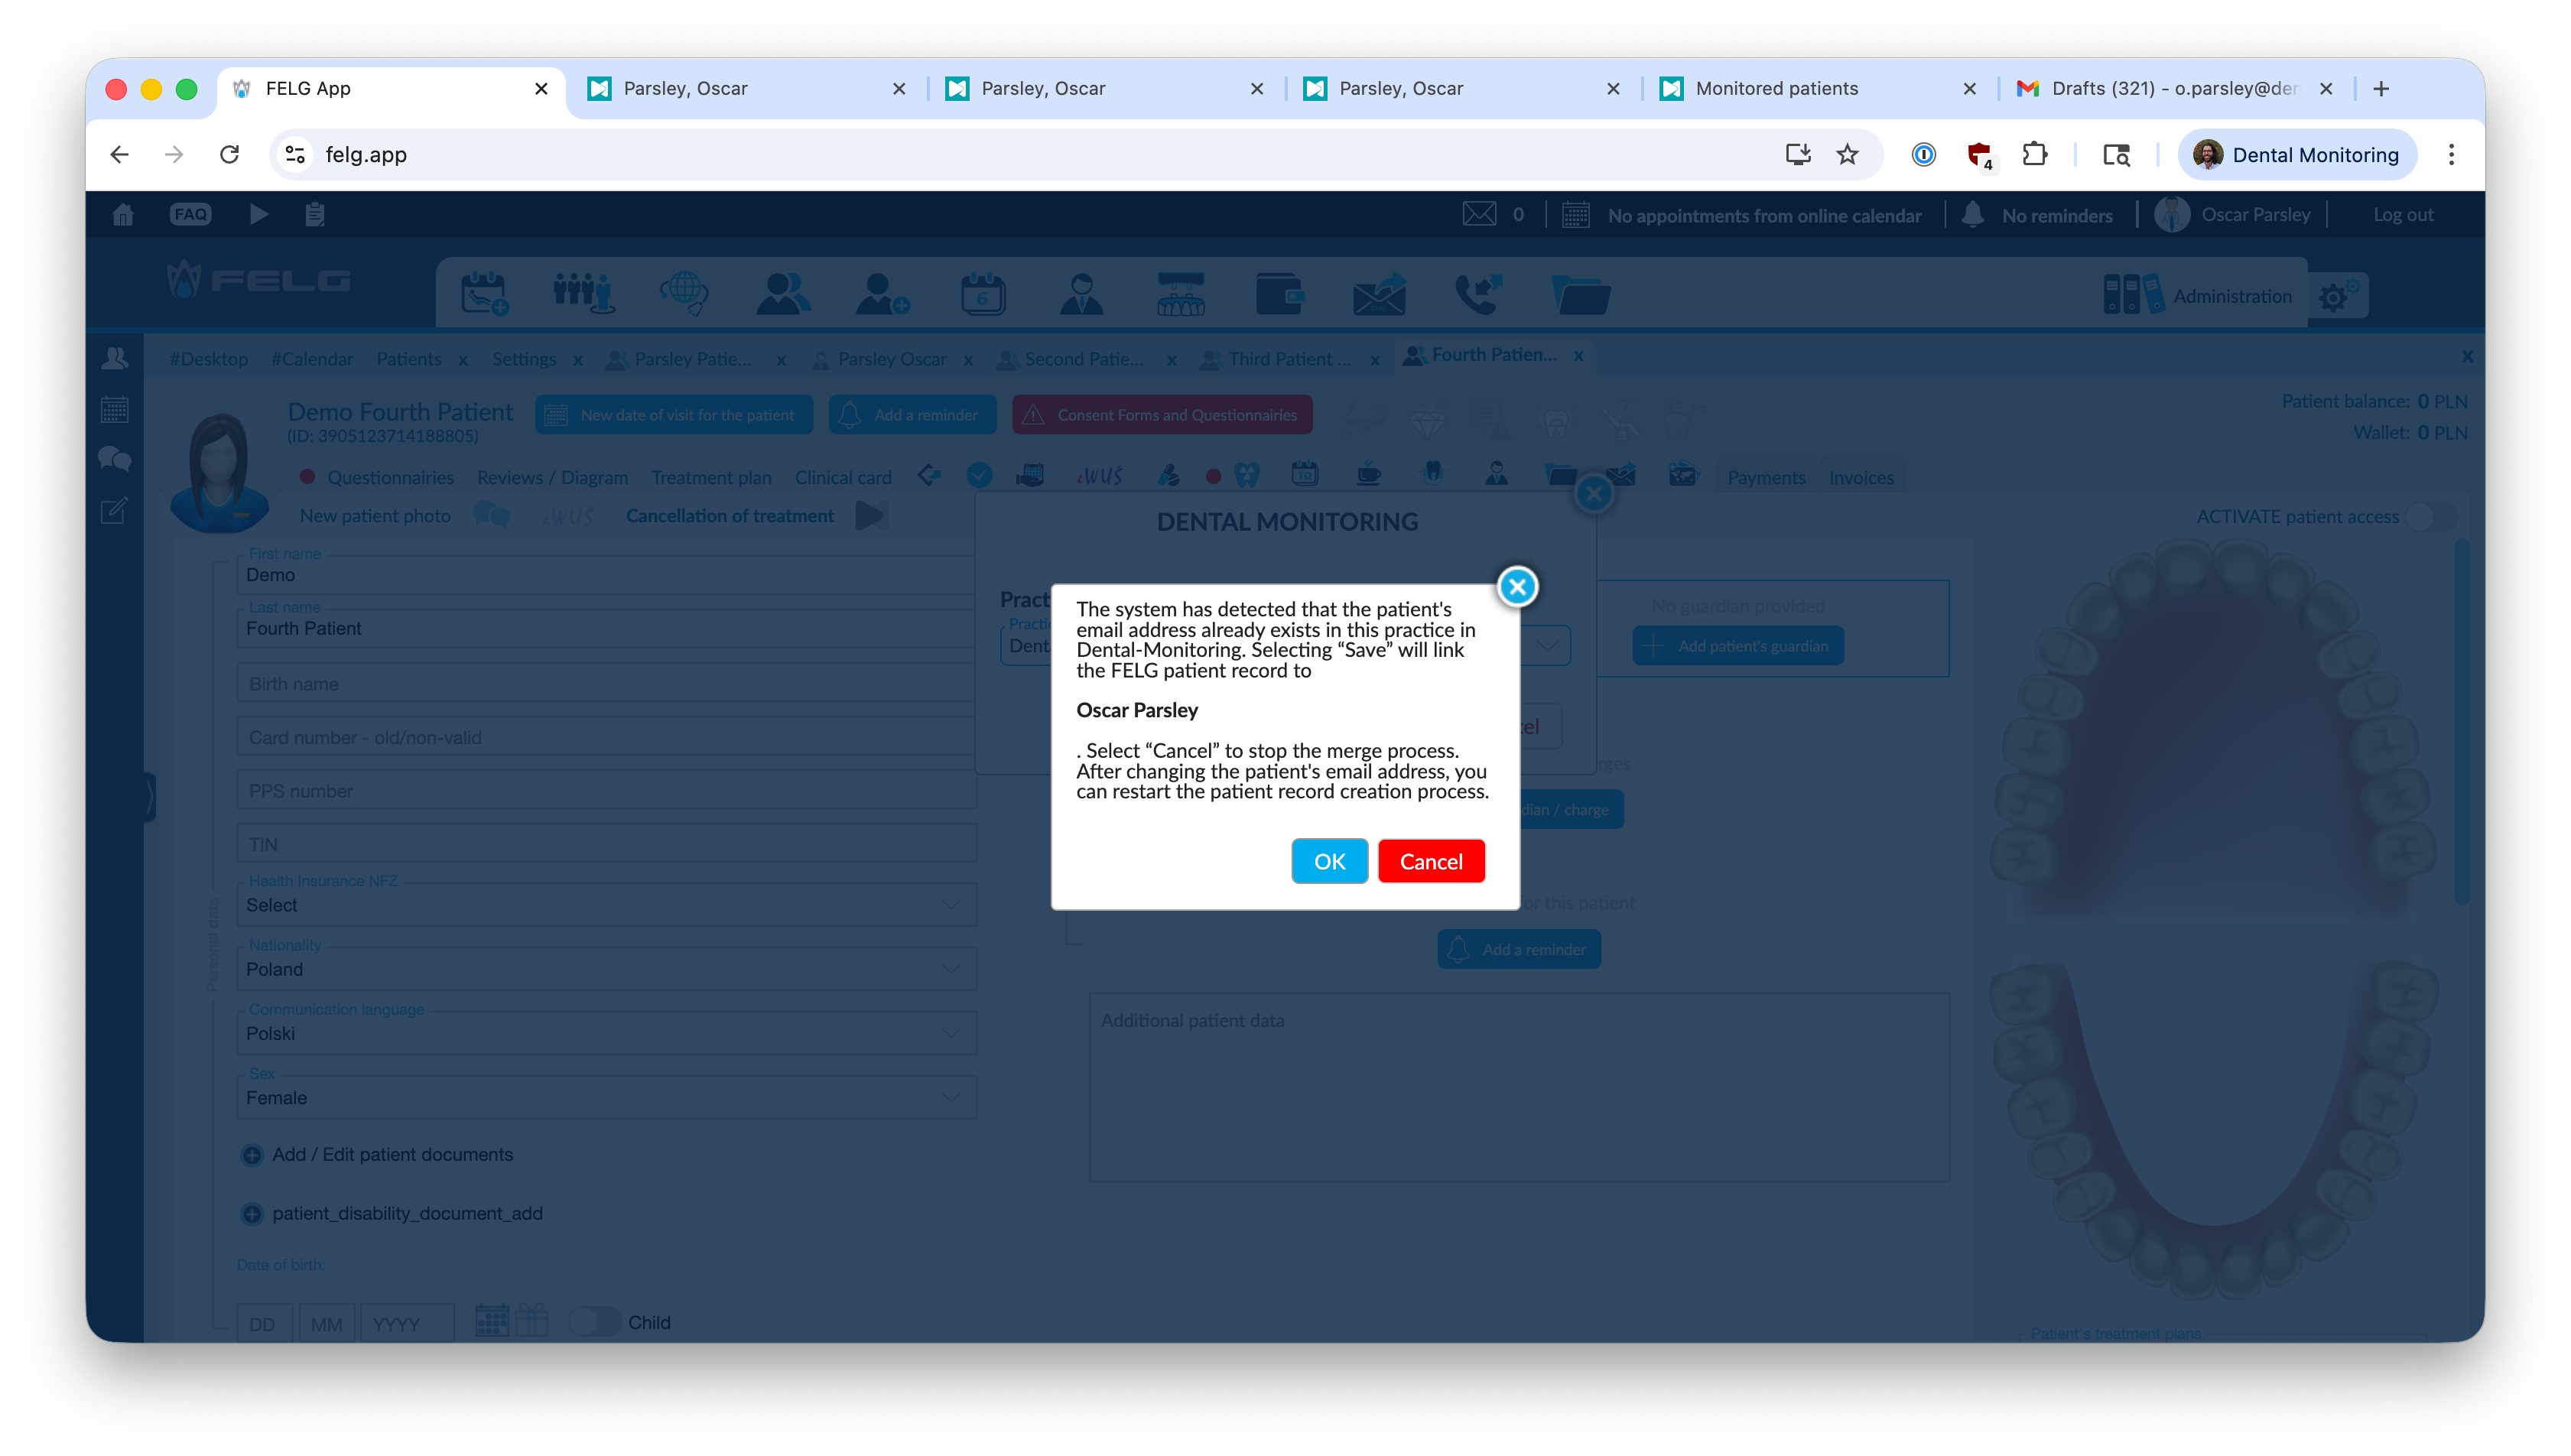Click Cancellation of treatment link
2571x1456 pixels.
click(730, 516)
